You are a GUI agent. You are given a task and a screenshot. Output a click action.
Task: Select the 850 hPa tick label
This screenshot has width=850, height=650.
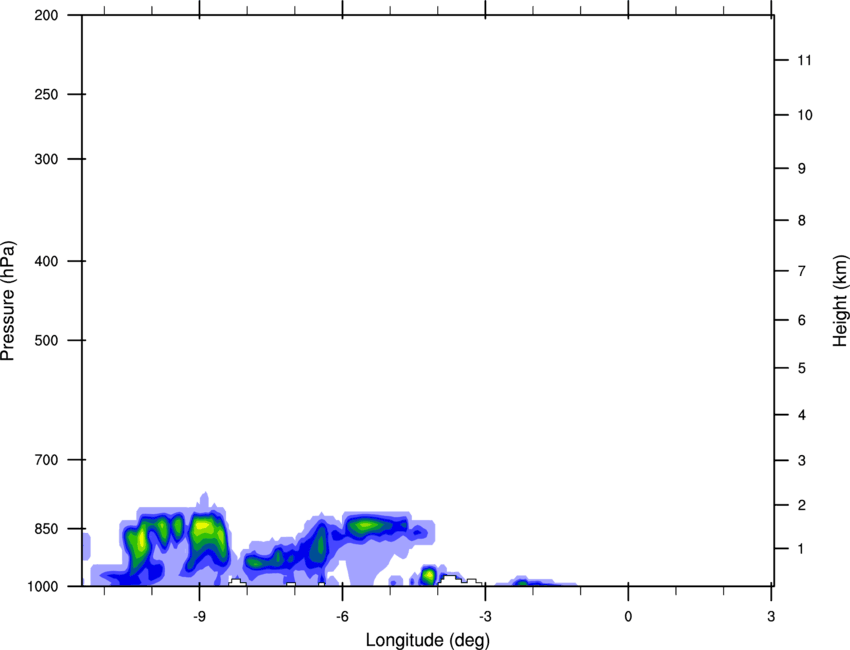[45, 529]
